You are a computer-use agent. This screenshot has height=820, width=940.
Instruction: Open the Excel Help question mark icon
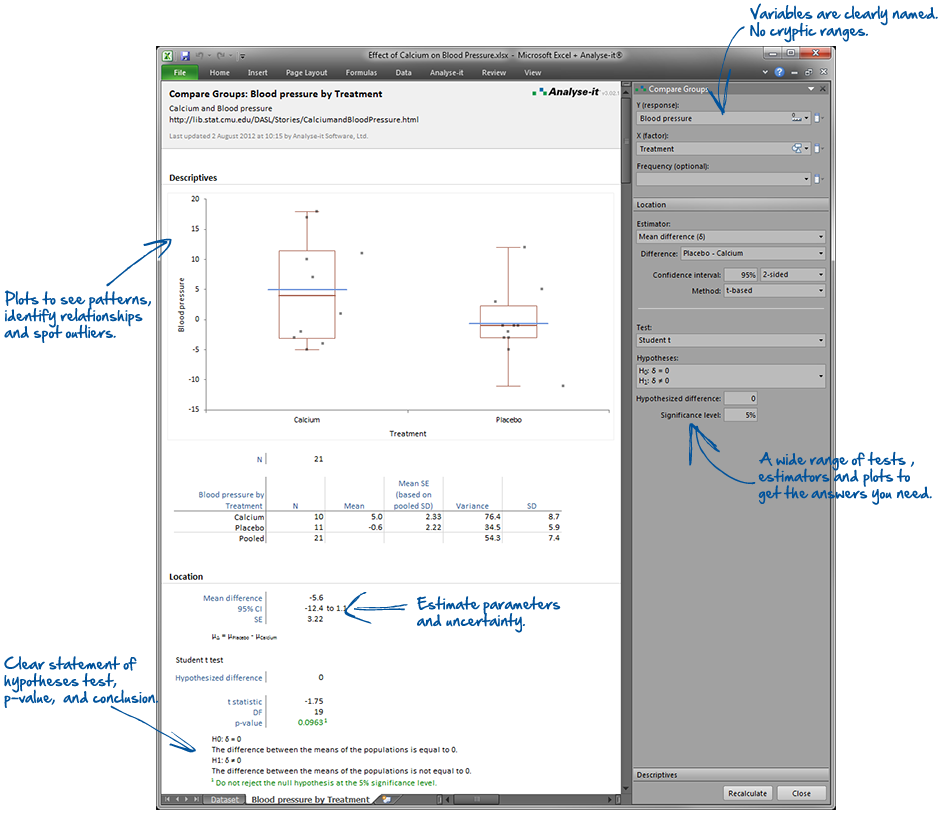click(x=779, y=73)
